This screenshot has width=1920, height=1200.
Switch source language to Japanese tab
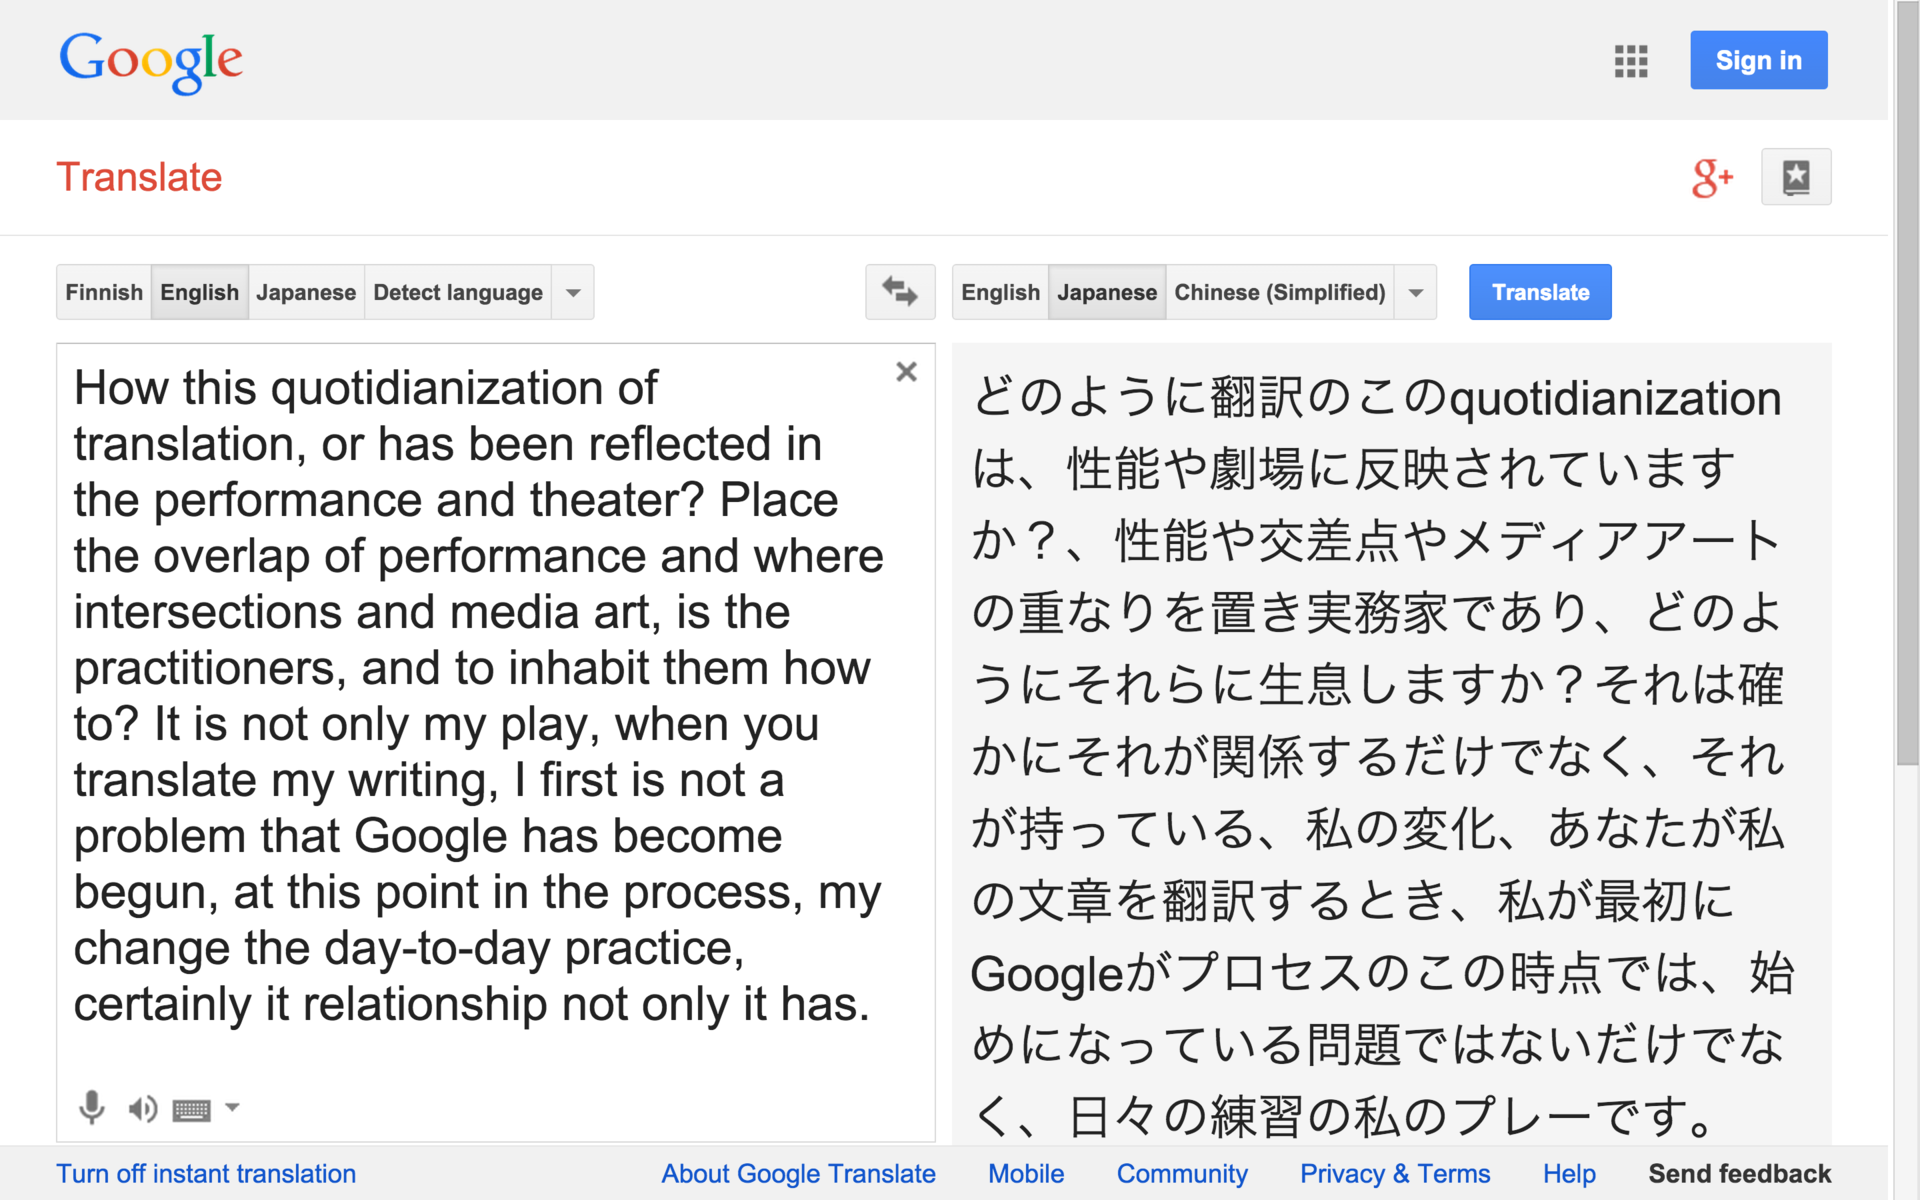(306, 292)
